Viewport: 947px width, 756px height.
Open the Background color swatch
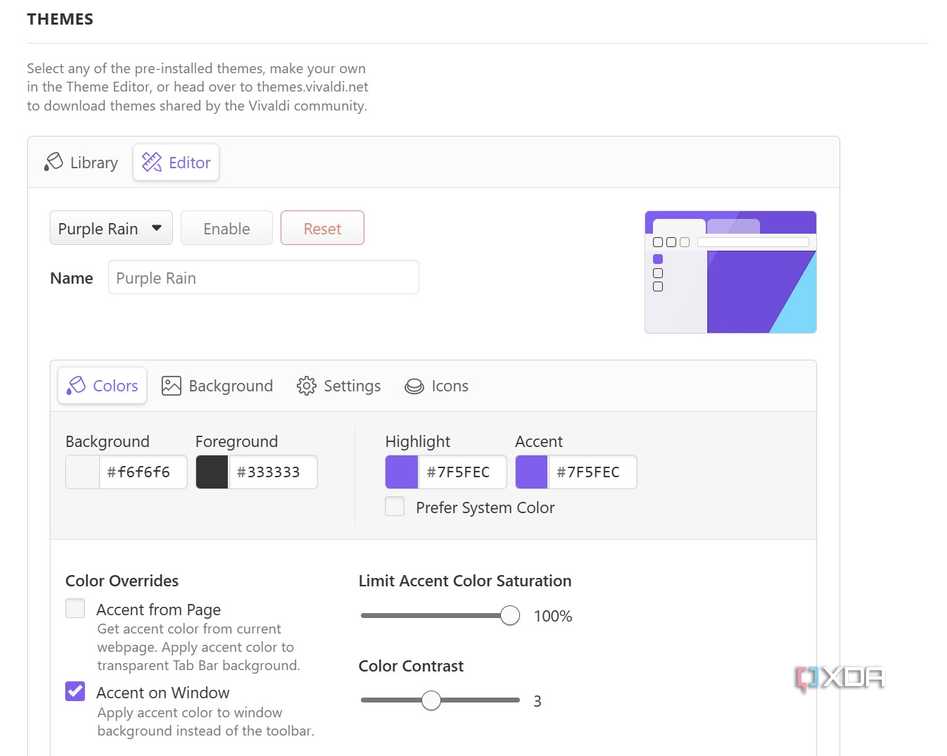pyautogui.click(x=83, y=472)
